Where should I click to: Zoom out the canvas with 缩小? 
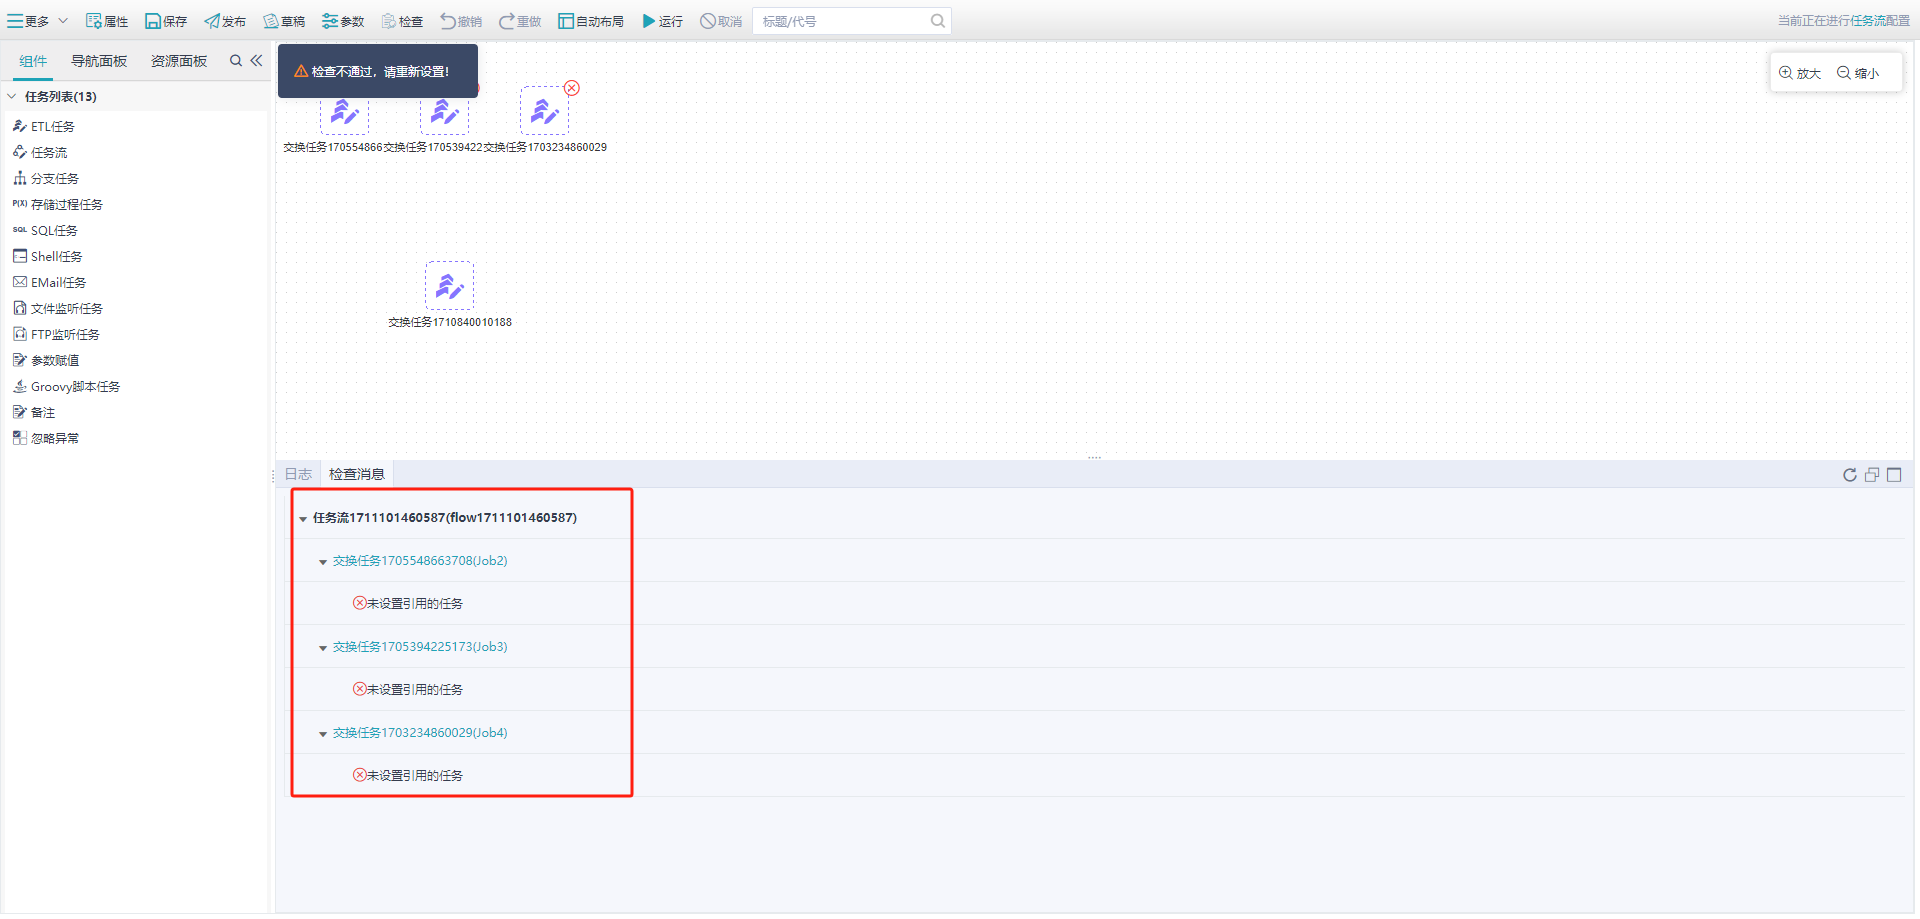point(1858,73)
